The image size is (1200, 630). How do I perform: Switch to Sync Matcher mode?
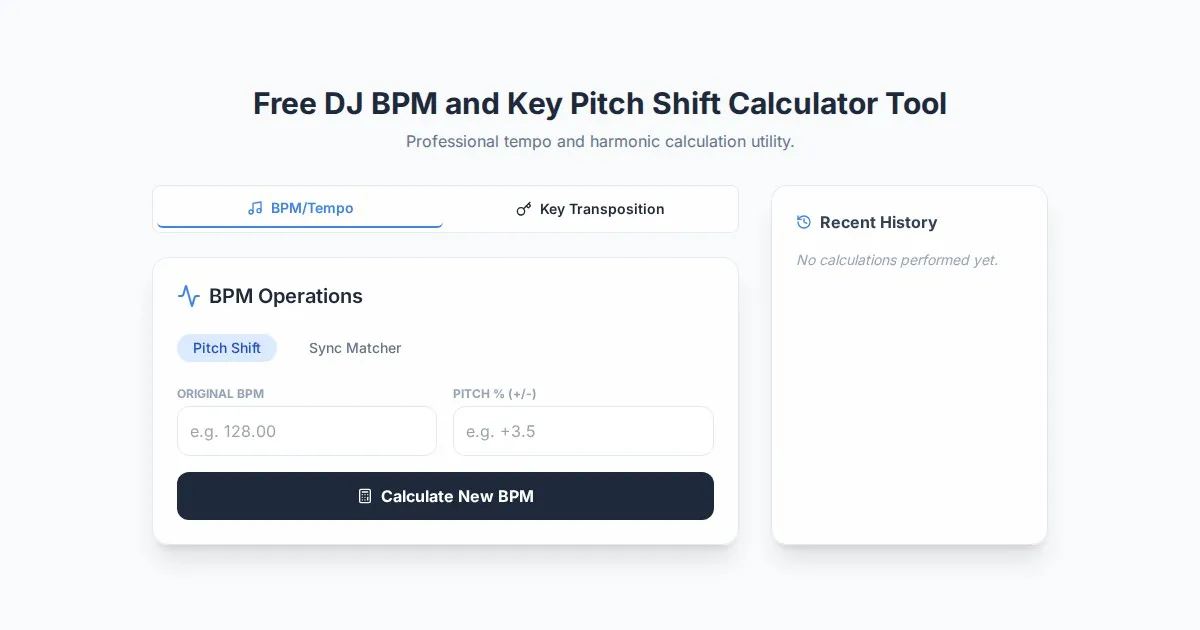(x=355, y=348)
